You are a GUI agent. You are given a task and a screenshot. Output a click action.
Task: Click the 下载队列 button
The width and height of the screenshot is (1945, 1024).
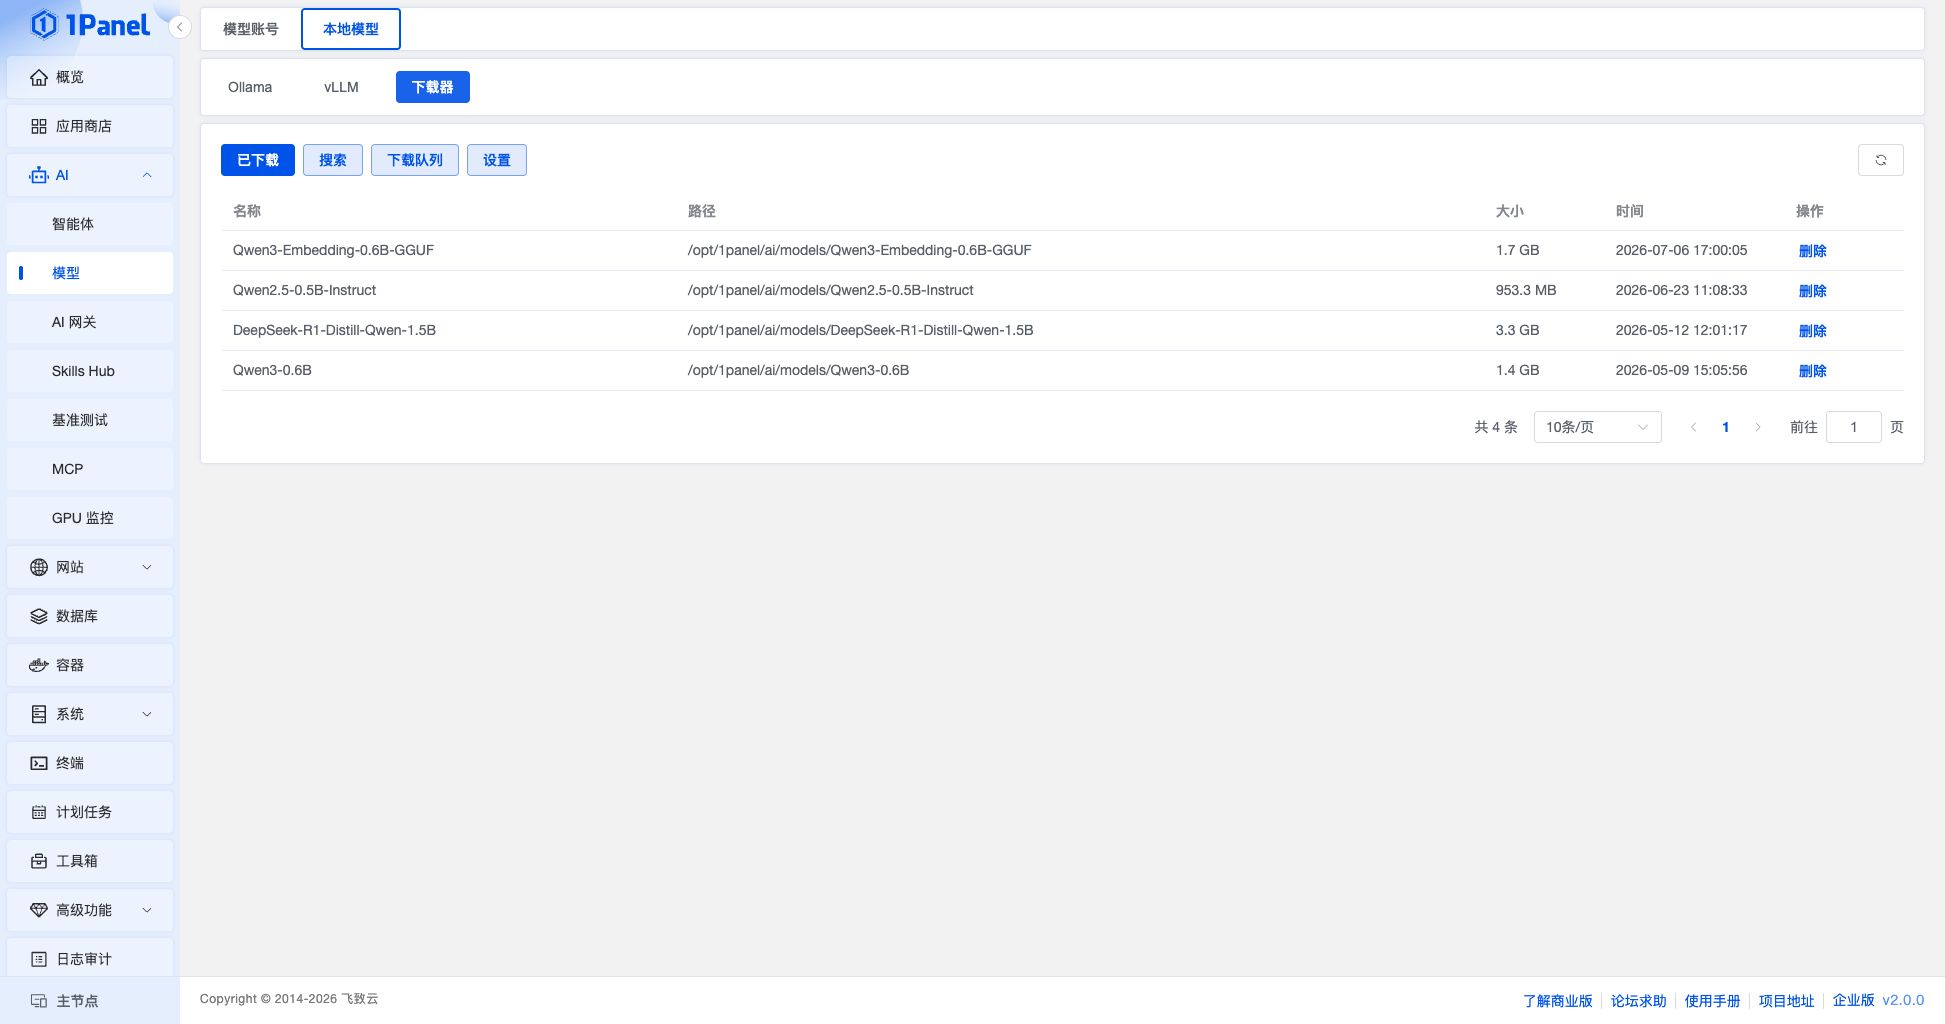point(415,160)
